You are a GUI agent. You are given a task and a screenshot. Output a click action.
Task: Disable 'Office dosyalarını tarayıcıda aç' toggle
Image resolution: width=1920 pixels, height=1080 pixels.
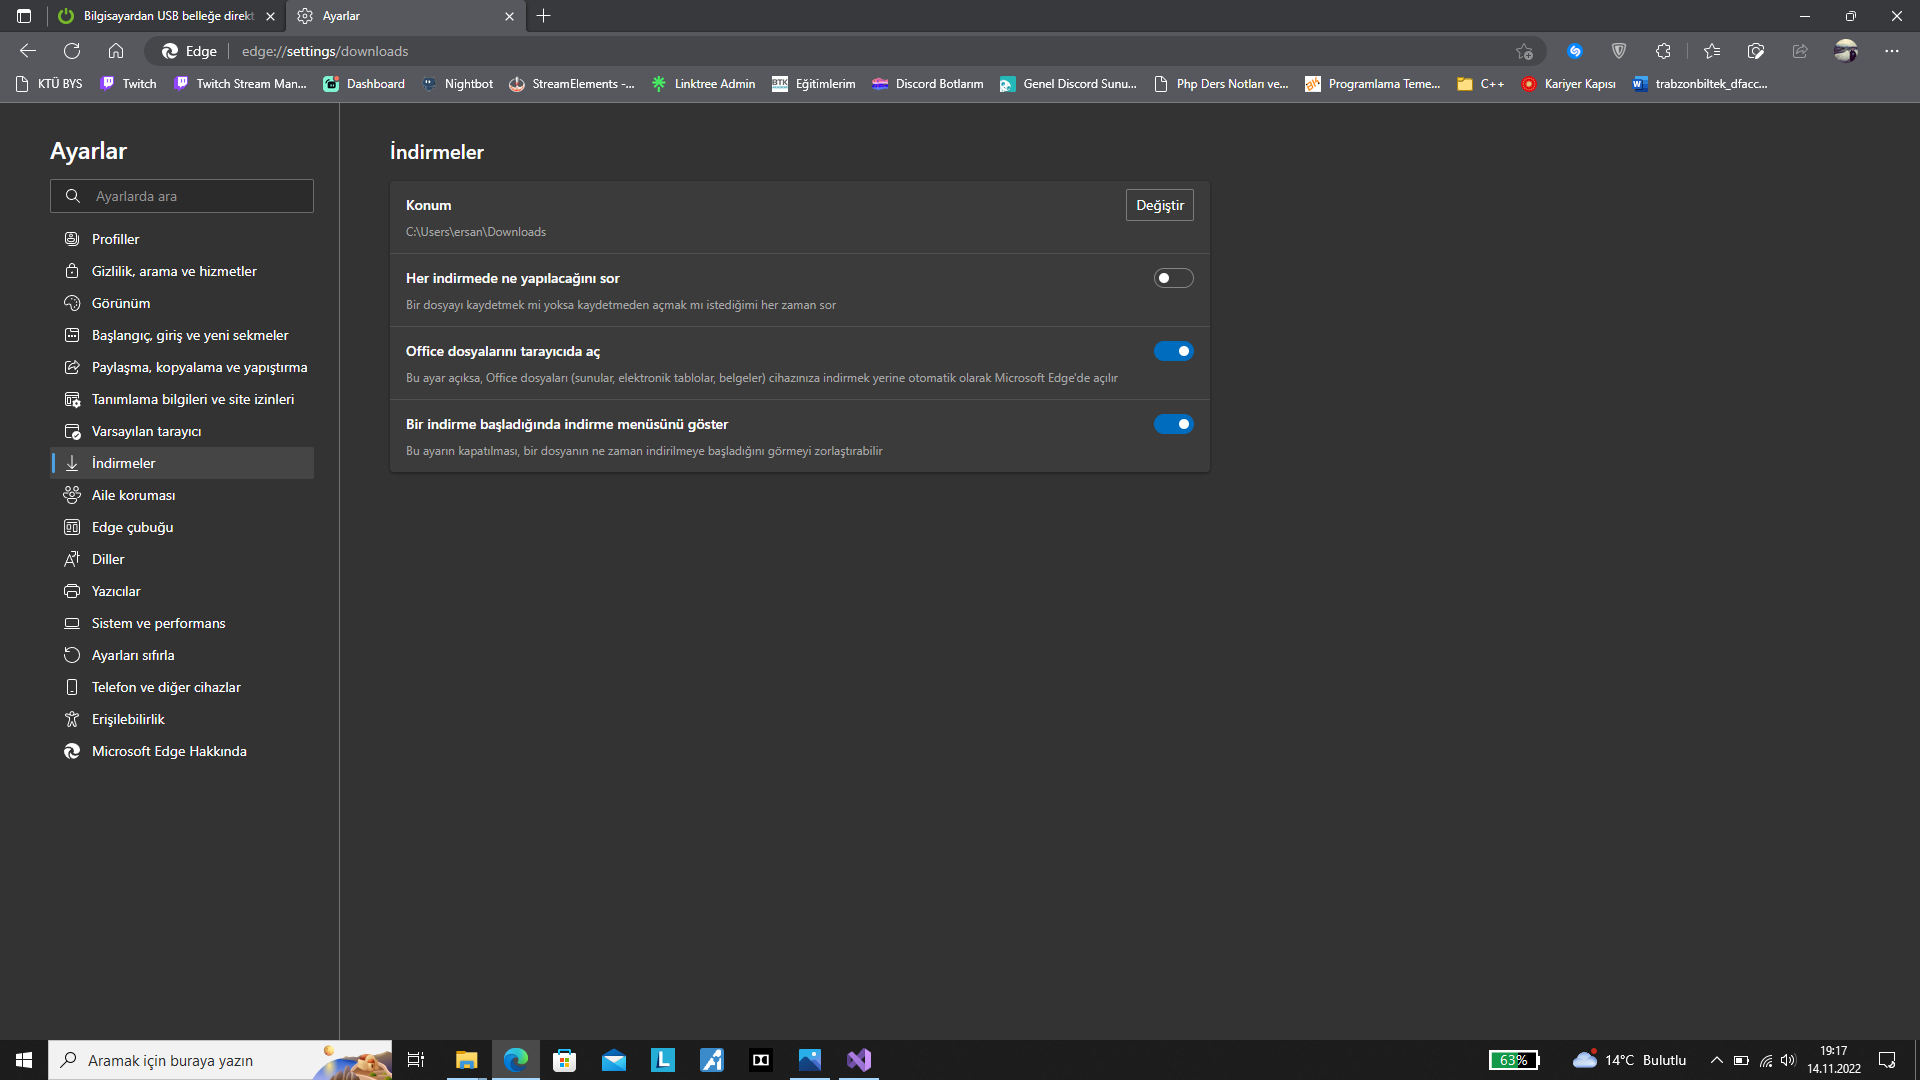pyautogui.click(x=1173, y=351)
